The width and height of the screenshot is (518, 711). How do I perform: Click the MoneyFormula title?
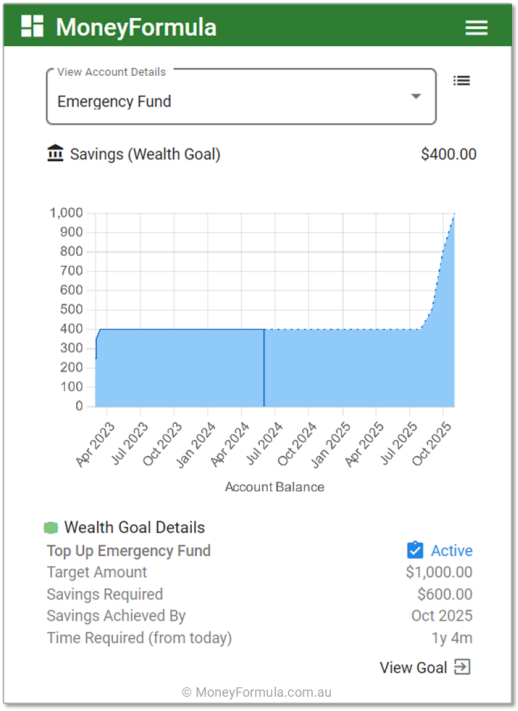point(136,27)
